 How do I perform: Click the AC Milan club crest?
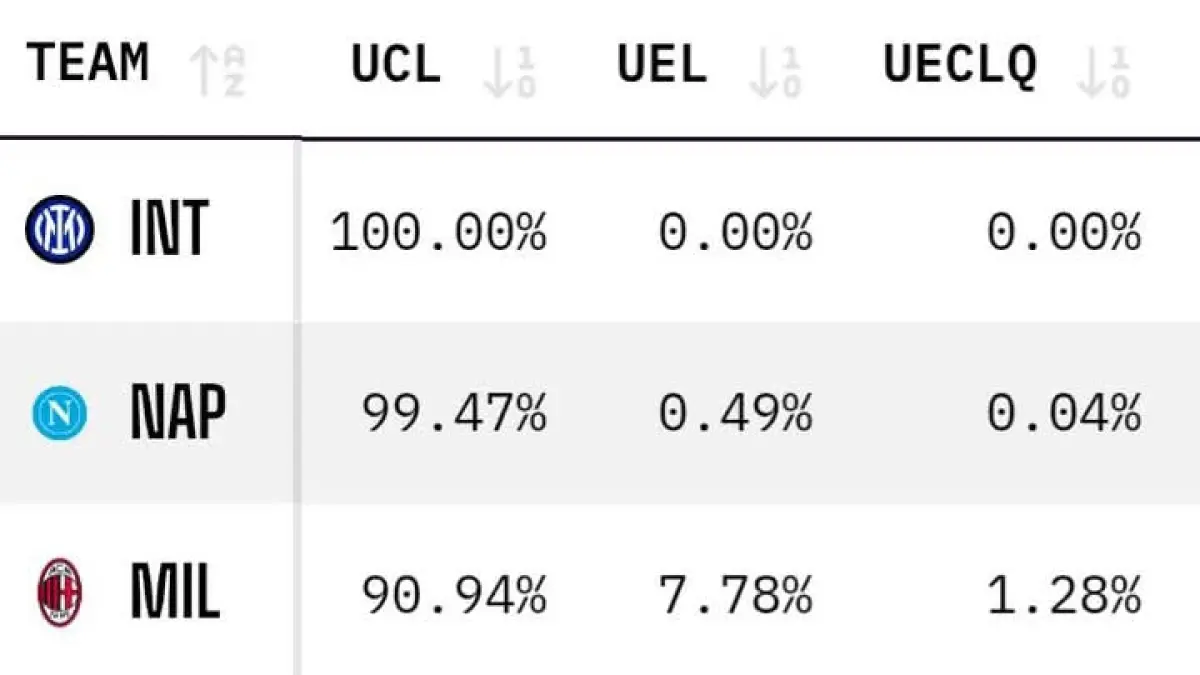pyautogui.click(x=60, y=595)
